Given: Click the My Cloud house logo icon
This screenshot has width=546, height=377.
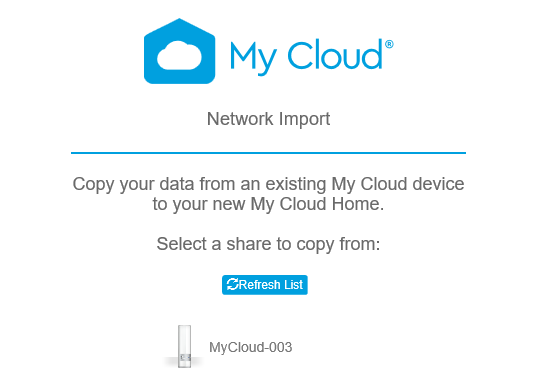Looking at the screenshot, I should tap(179, 51).
